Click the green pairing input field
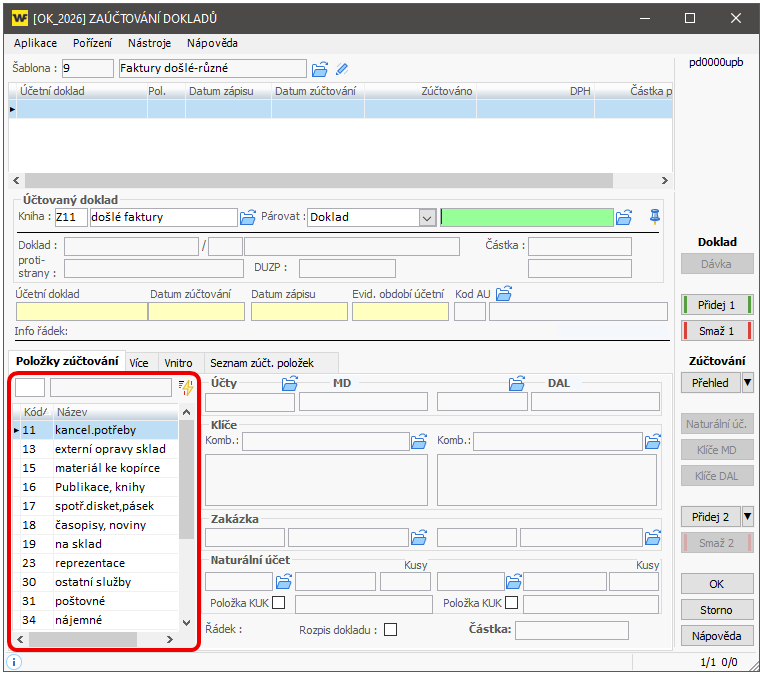The width and height of the screenshot is (763, 675). click(x=527, y=217)
